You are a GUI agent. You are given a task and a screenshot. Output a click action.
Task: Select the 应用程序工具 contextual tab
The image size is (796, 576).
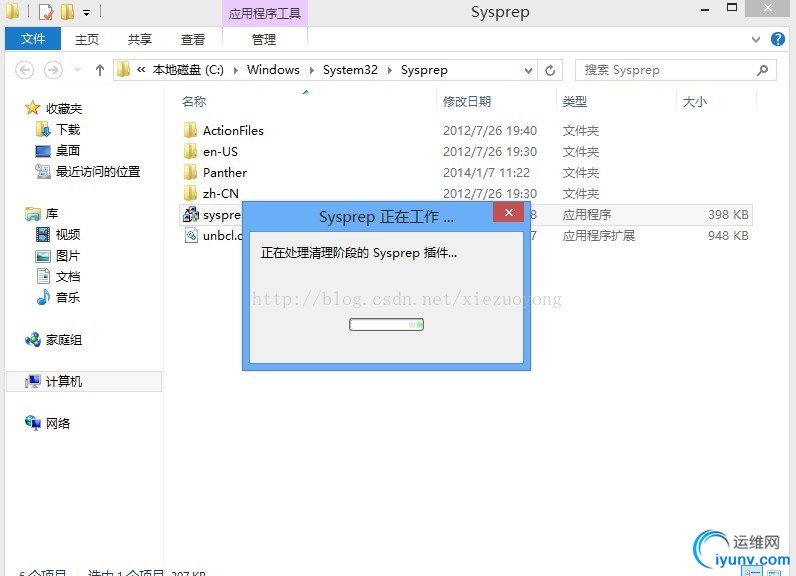tap(264, 13)
